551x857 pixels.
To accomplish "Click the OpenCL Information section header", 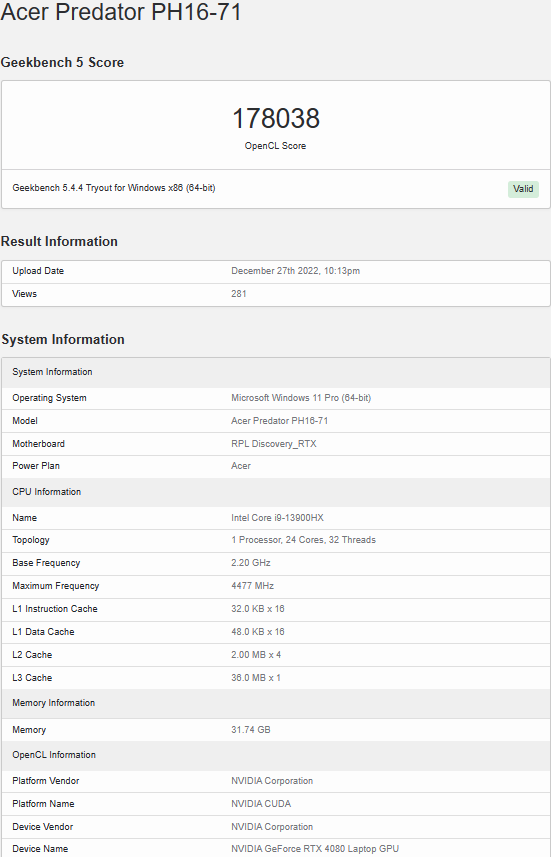I will [54, 755].
